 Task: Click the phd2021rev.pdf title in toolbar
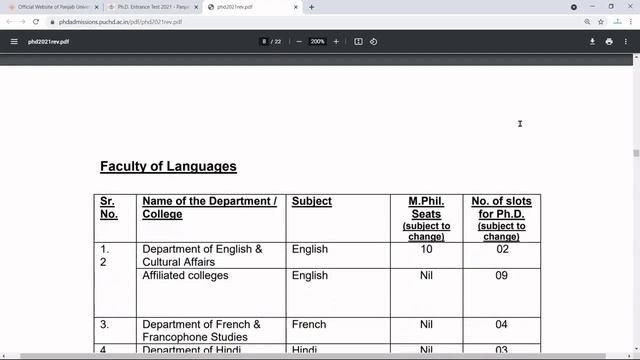coord(48,42)
